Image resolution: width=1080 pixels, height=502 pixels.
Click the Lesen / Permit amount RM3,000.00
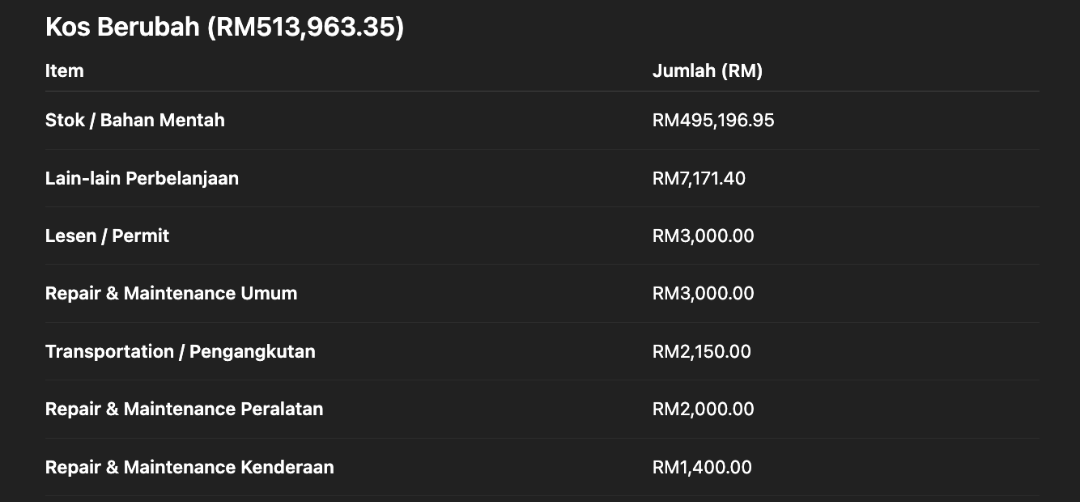coord(703,237)
